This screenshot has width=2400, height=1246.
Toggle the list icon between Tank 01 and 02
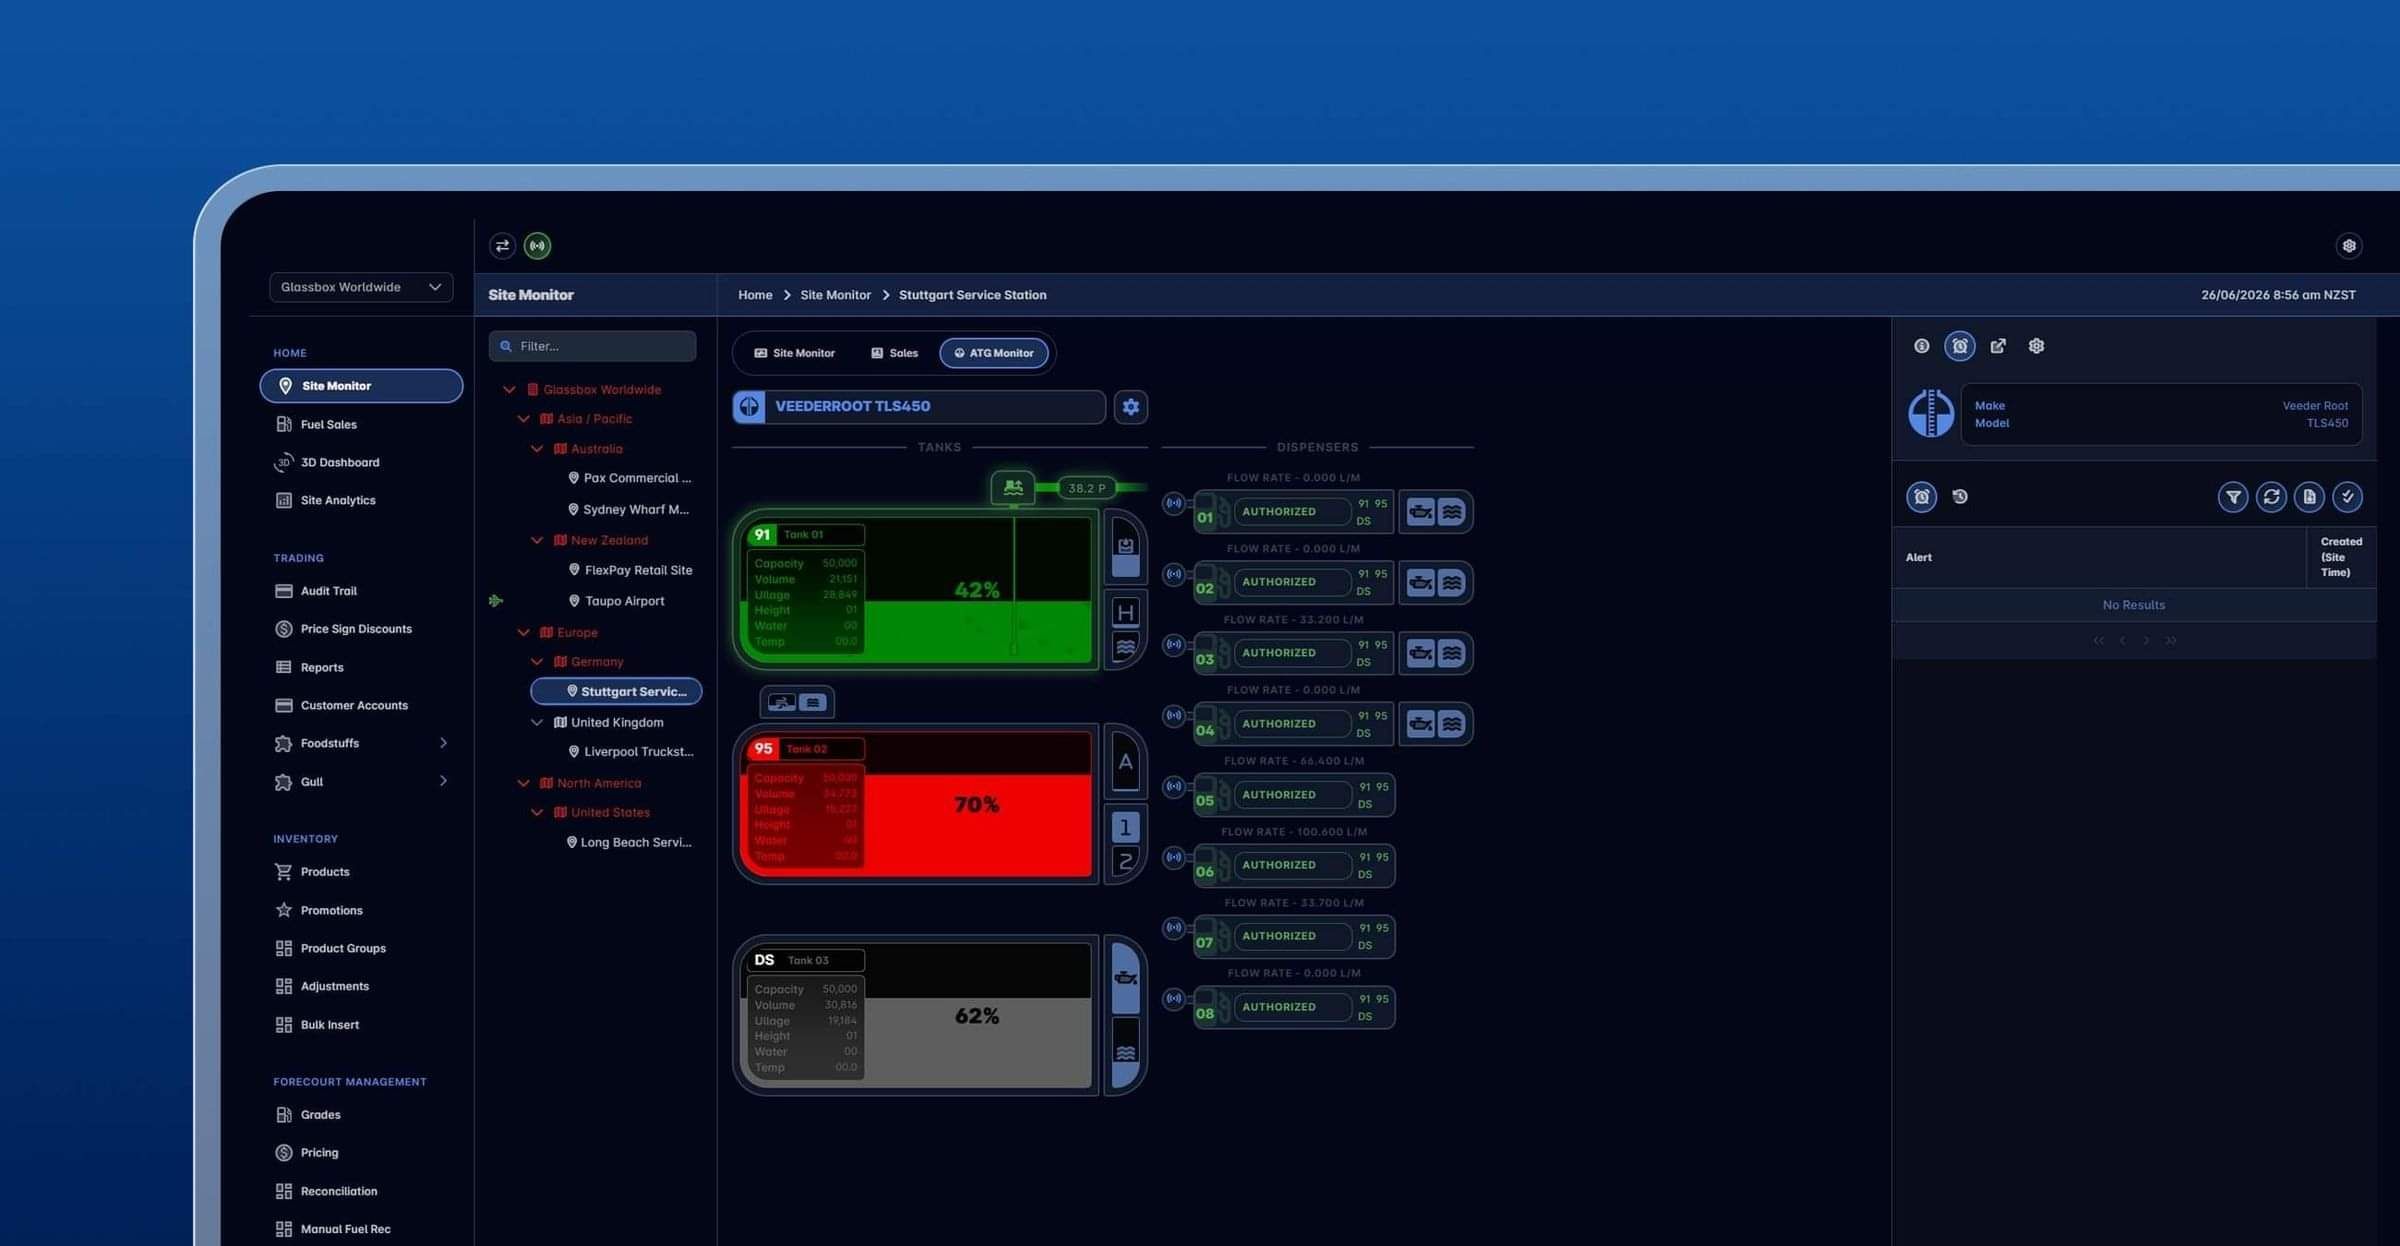click(x=813, y=703)
